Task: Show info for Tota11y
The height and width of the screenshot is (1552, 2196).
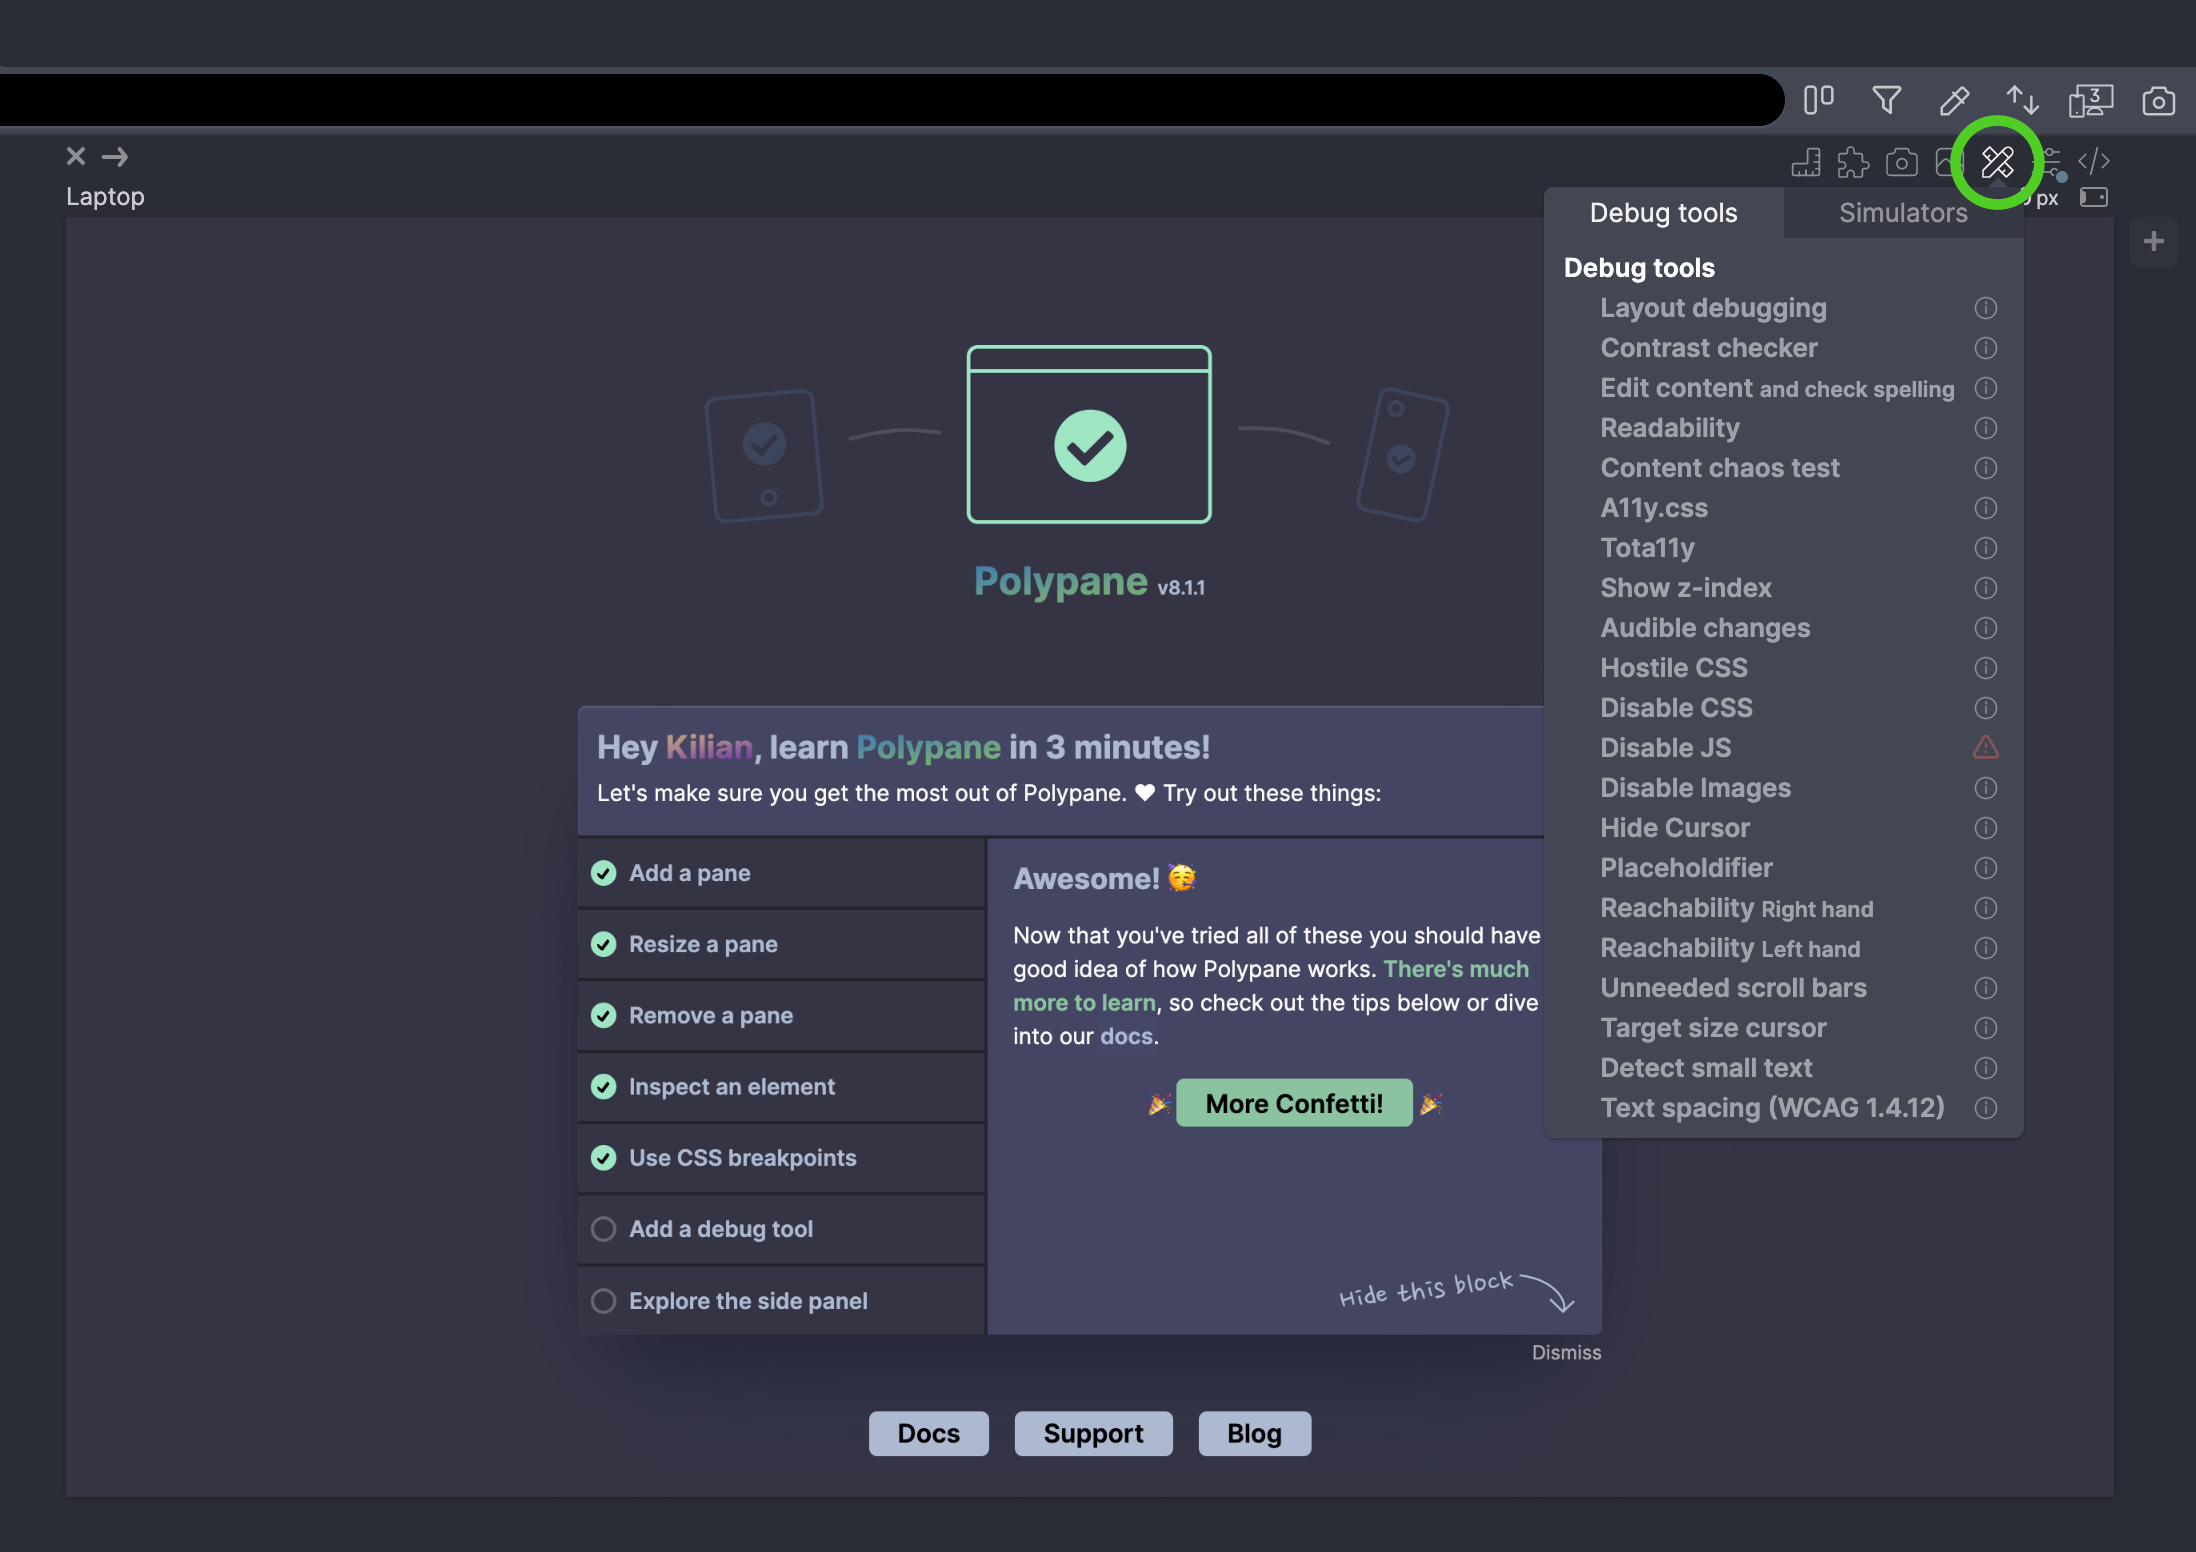Action: (x=1986, y=548)
